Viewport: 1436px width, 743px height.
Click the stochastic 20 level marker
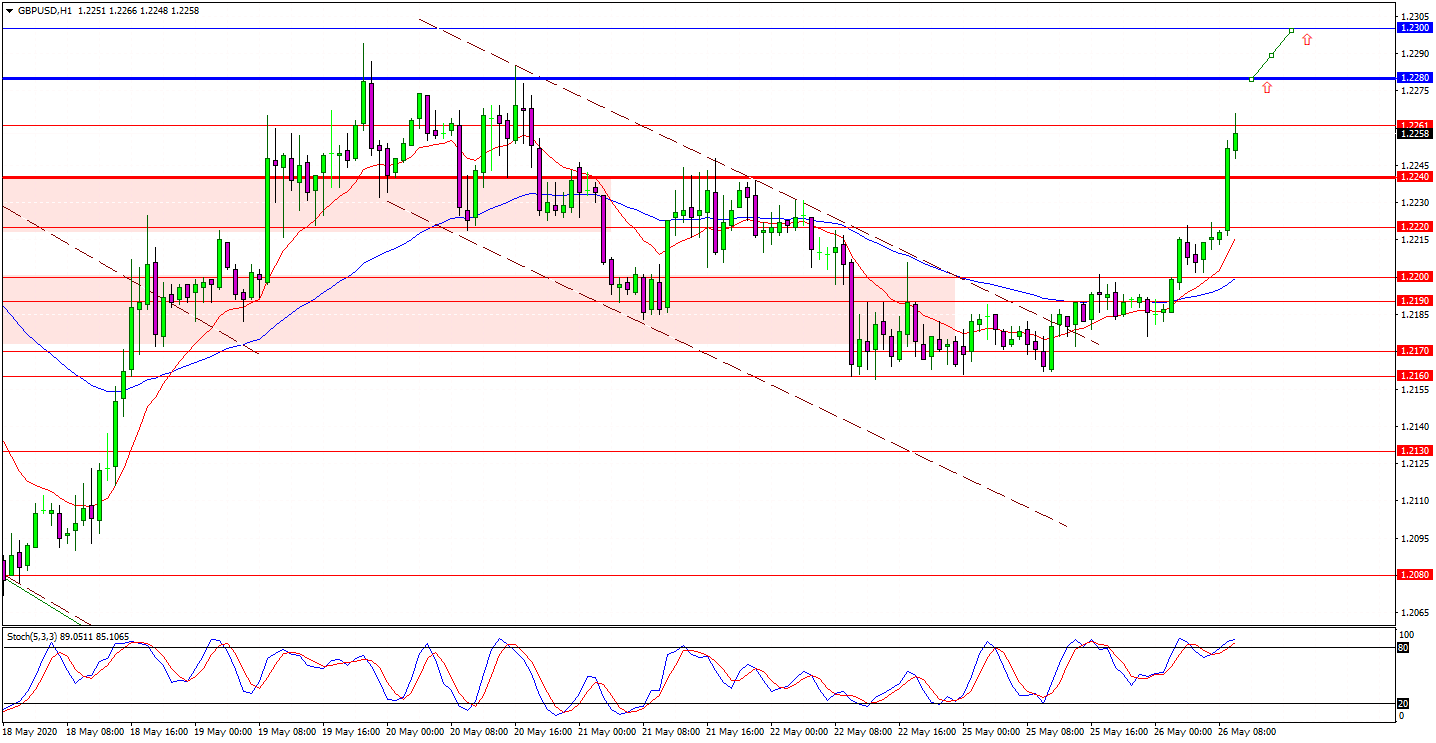(x=1402, y=704)
